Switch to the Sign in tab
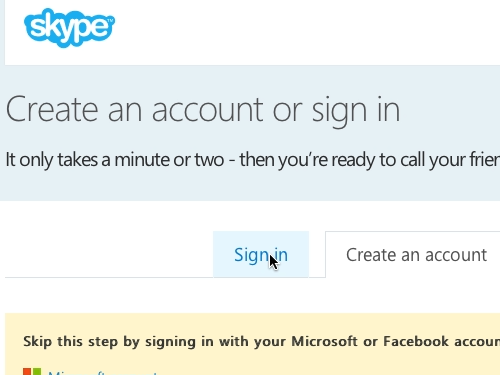Viewport: 500px width, 375px height. (x=261, y=254)
